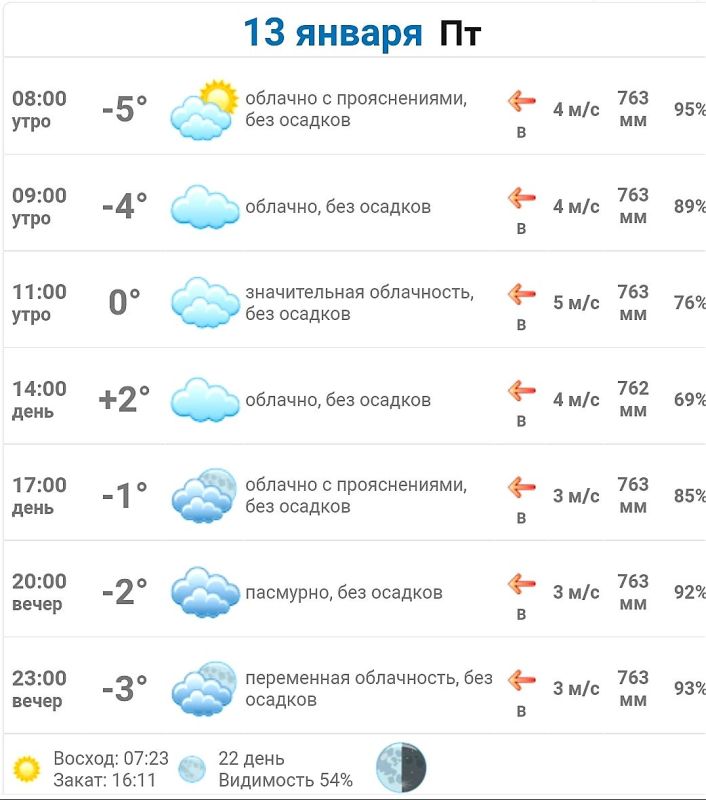This screenshot has height=800, width=706.
Task: Click the 762 мм pressure value
Action: click(633, 399)
